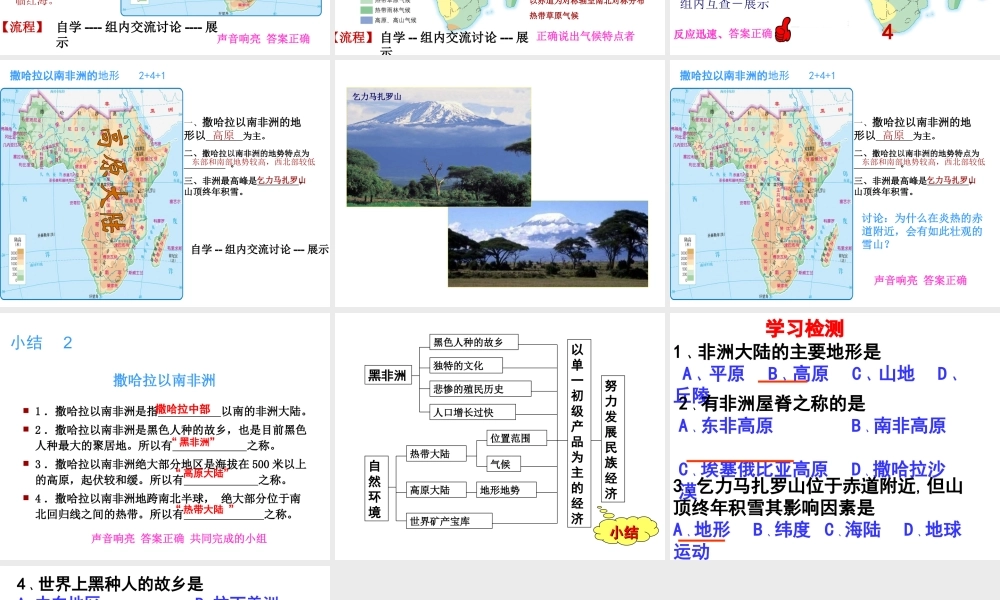
Task: Click the red answer "黑非洲" in the summary slide
Action: [193, 442]
